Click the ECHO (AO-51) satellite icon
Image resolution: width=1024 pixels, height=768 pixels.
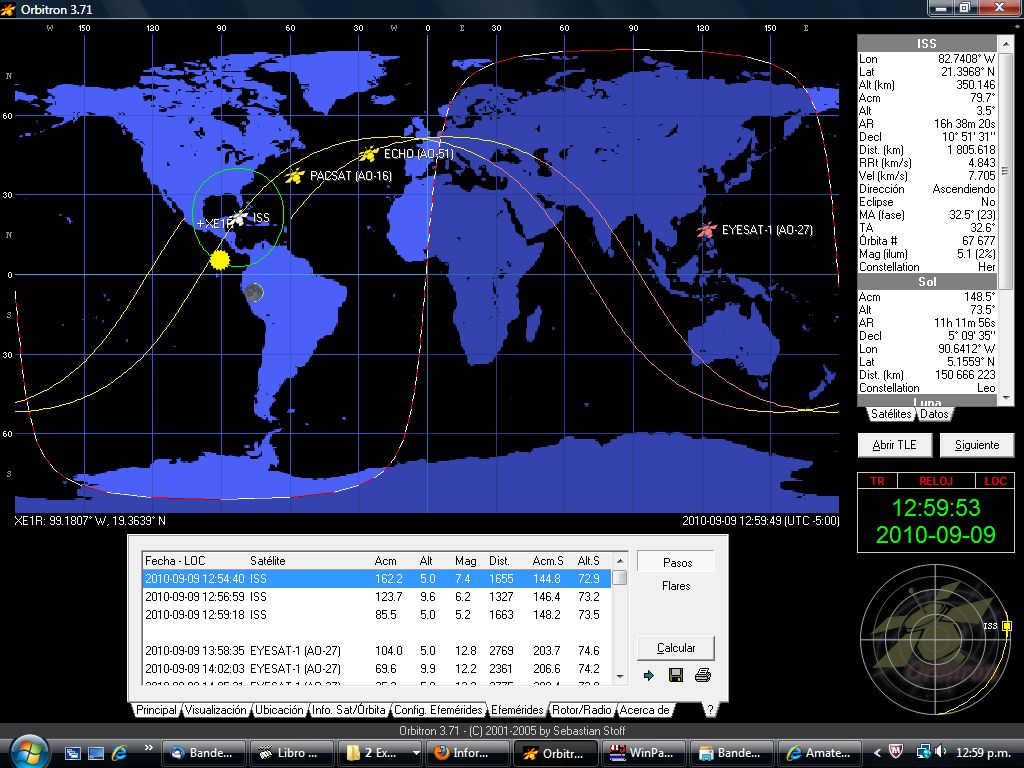pyautogui.click(x=369, y=154)
